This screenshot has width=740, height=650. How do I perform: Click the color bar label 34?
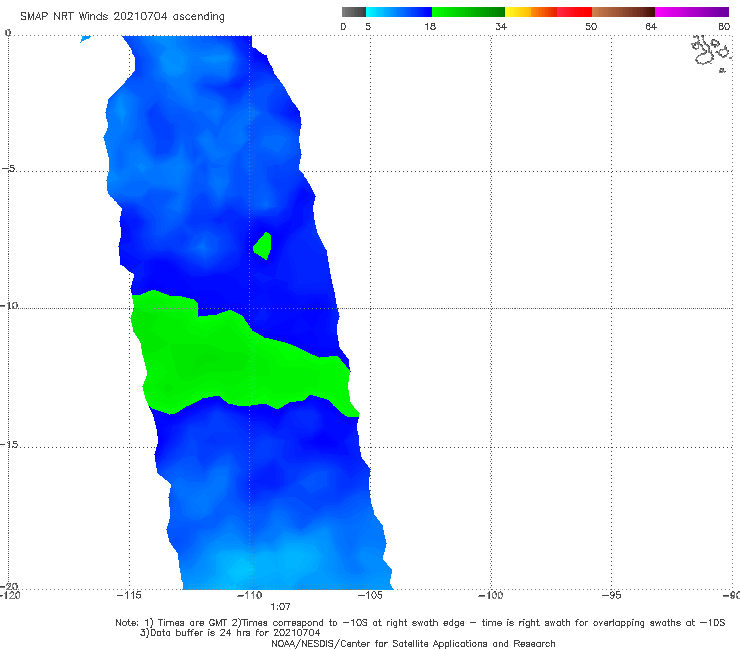click(x=501, y=27)
